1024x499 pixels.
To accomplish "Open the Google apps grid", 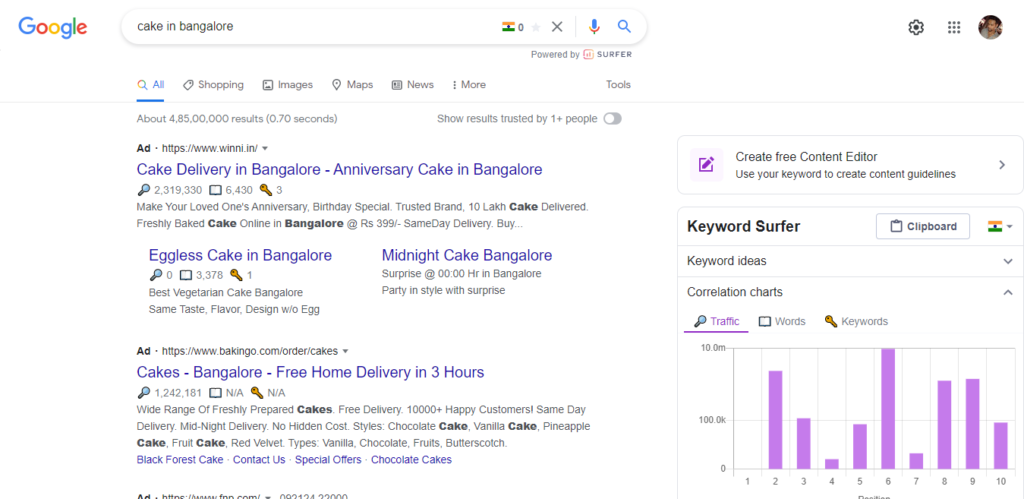I will coord(953,27).
